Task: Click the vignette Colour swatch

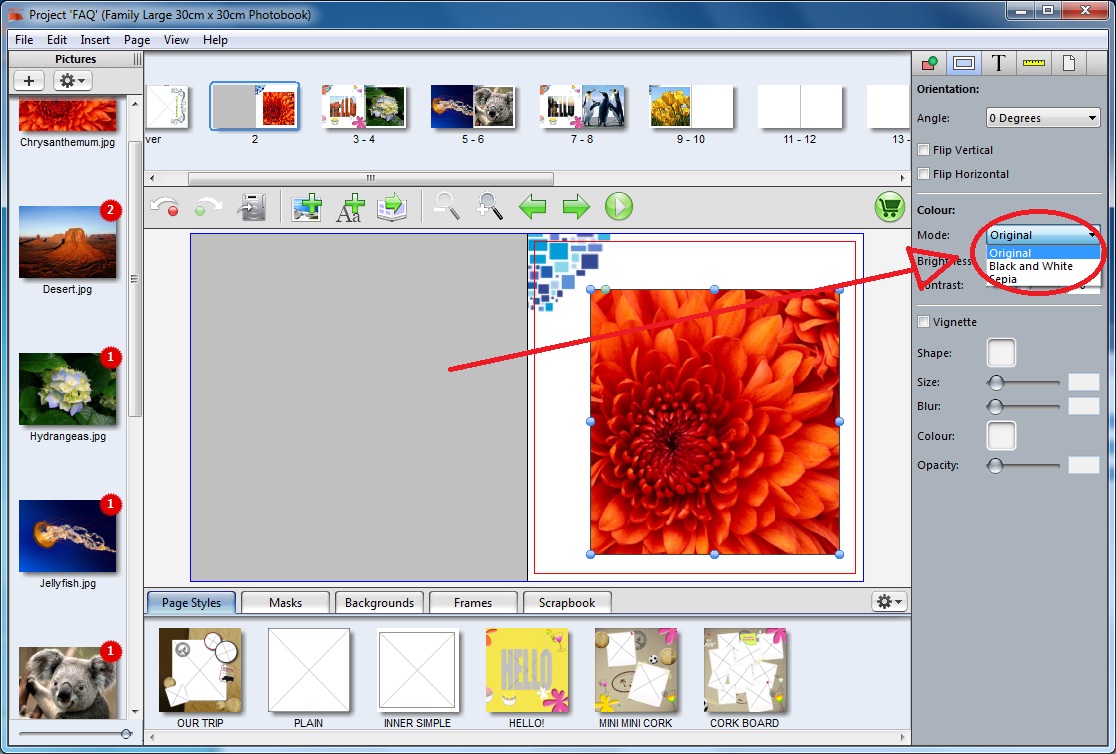Action: coord(1001,436)
